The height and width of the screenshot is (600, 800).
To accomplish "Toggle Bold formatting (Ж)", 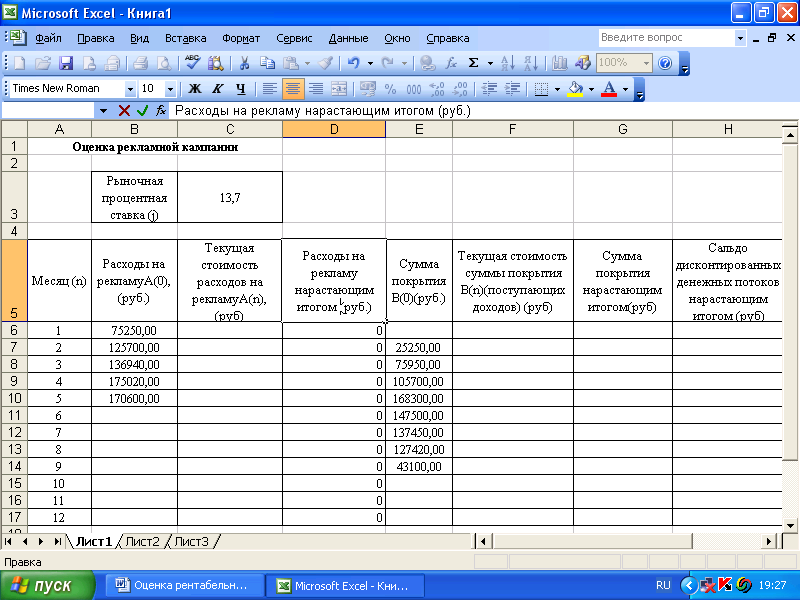I will [x=194, y=89].
